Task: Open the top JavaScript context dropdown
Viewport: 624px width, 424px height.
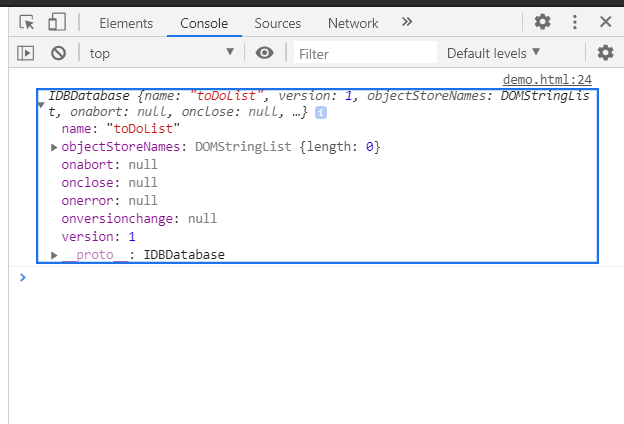Action: pyautogui.click(x=161, y=53)
